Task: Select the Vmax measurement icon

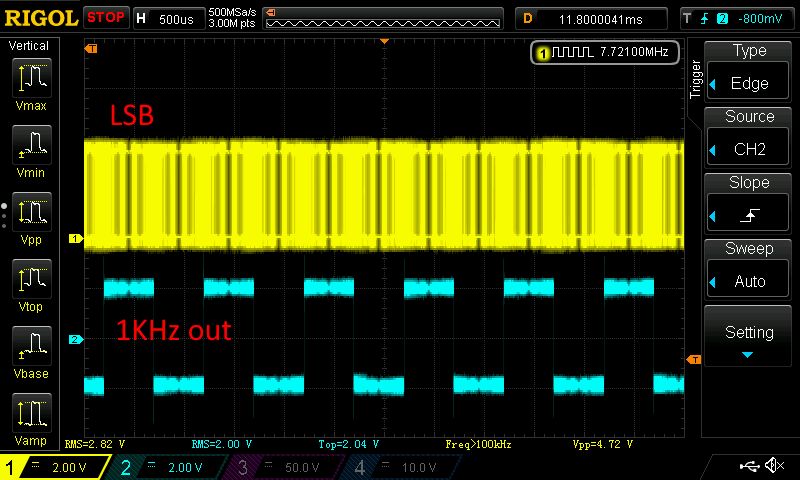Action: [32, 78]
